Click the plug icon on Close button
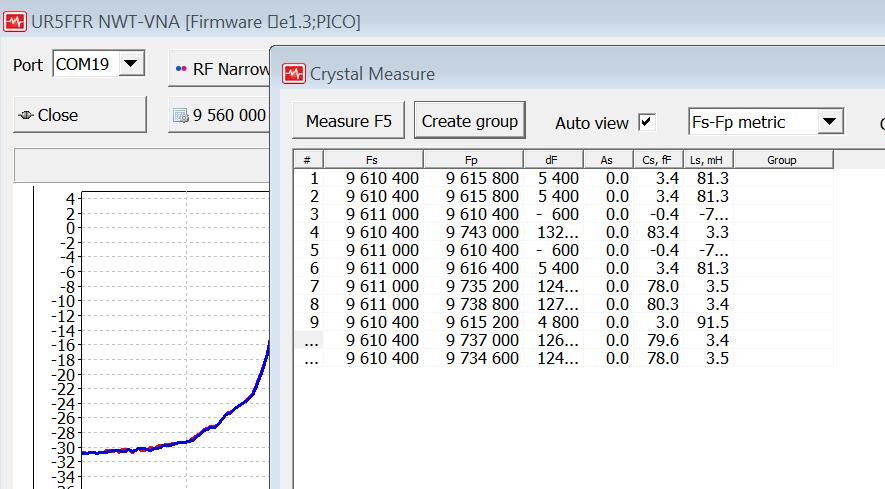885x489 pixels. (26, 115)
